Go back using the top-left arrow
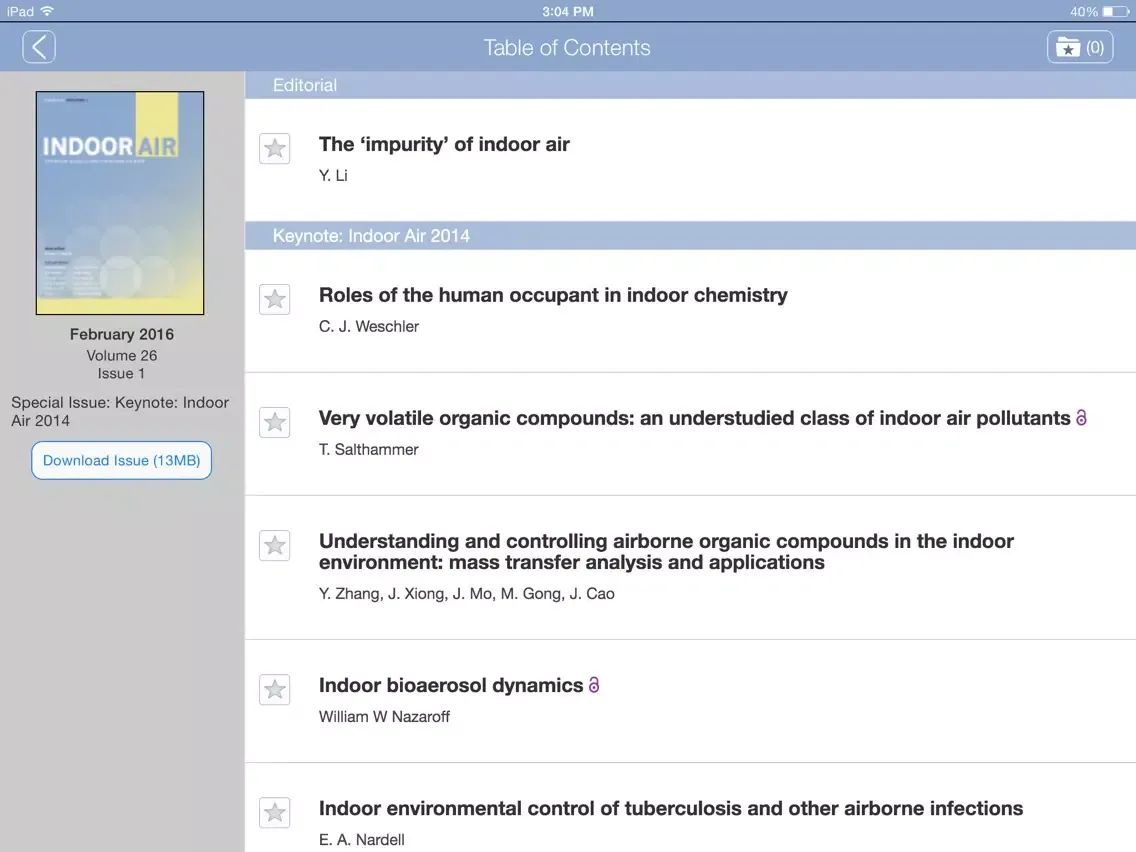This screenshot has width=1136, height=852. [x=39, y=47]
